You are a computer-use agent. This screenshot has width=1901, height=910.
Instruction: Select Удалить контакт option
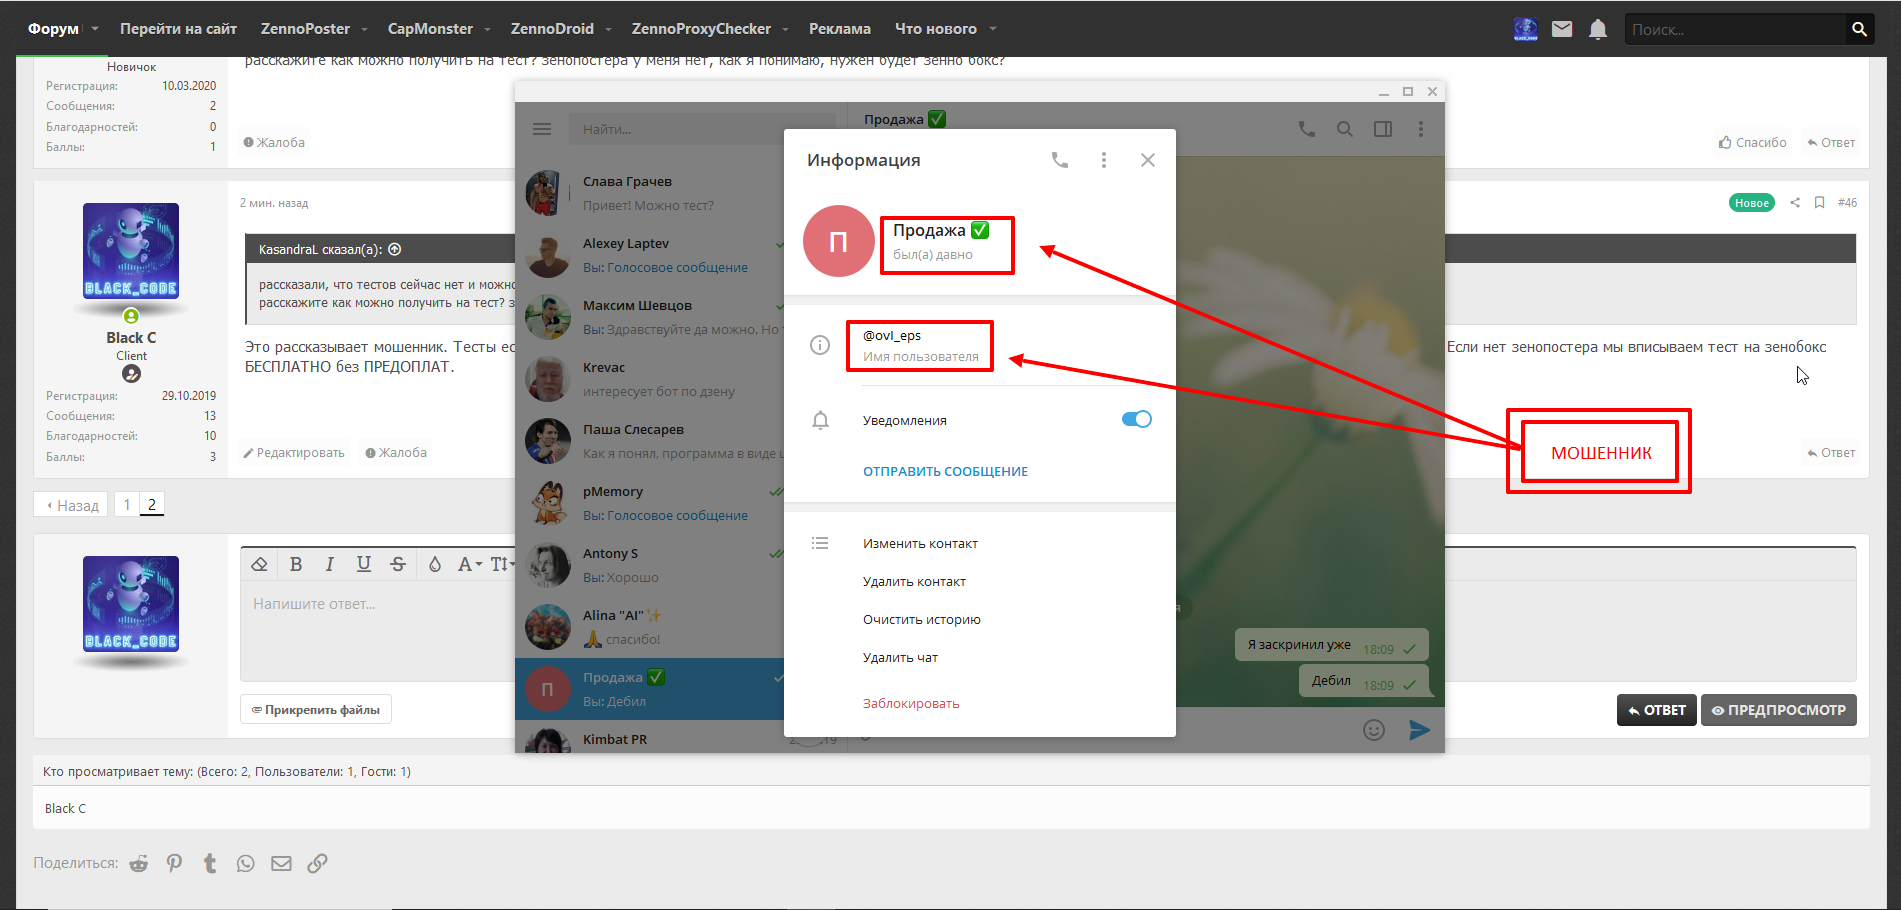pos(914,582)
